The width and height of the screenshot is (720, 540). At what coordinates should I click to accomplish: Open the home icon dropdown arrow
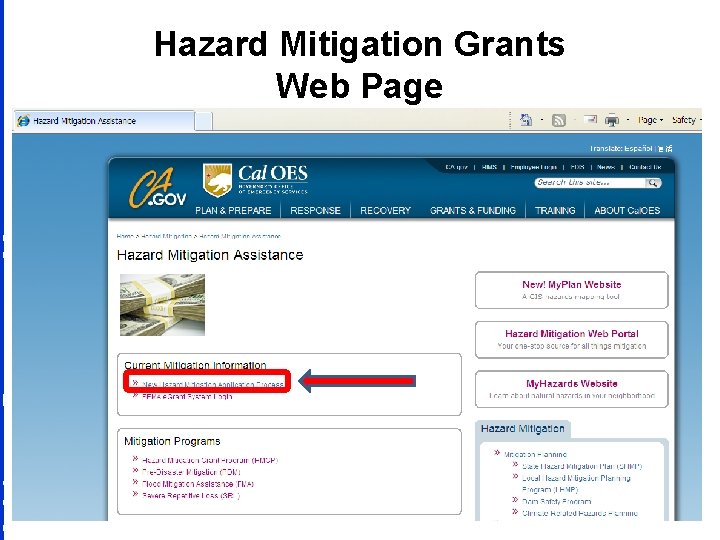pos(542,120)
